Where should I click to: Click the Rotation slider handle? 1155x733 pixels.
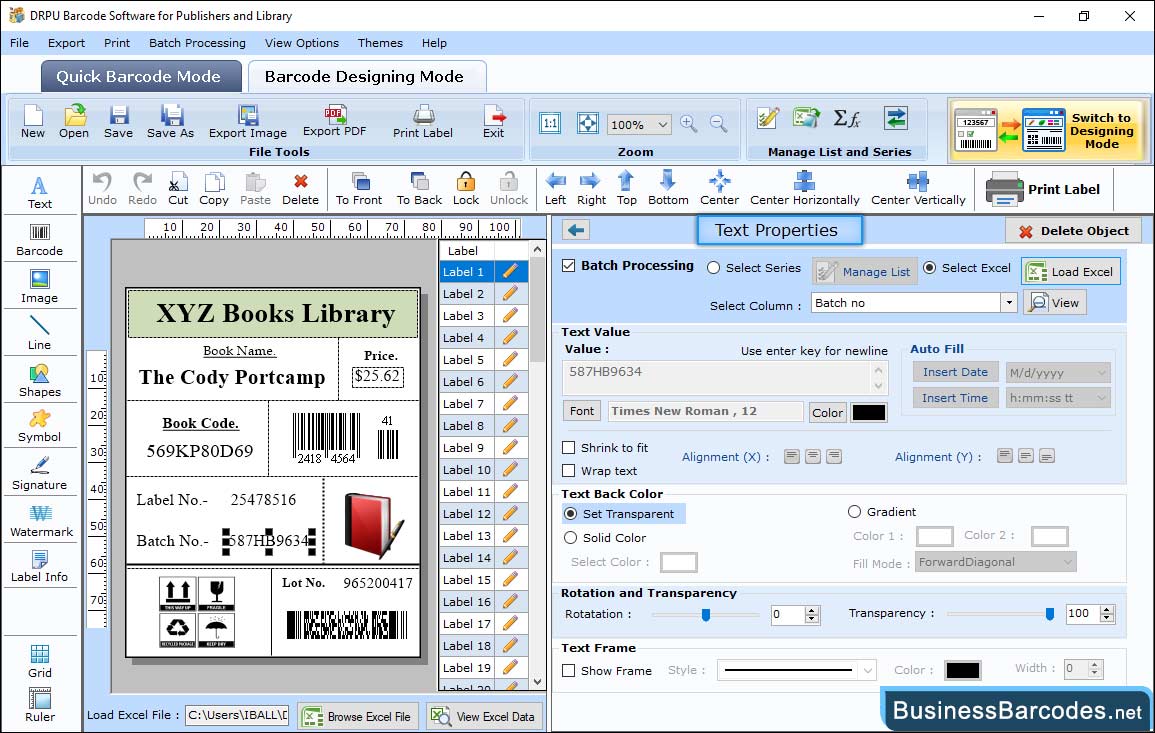[x=706, y=614]
